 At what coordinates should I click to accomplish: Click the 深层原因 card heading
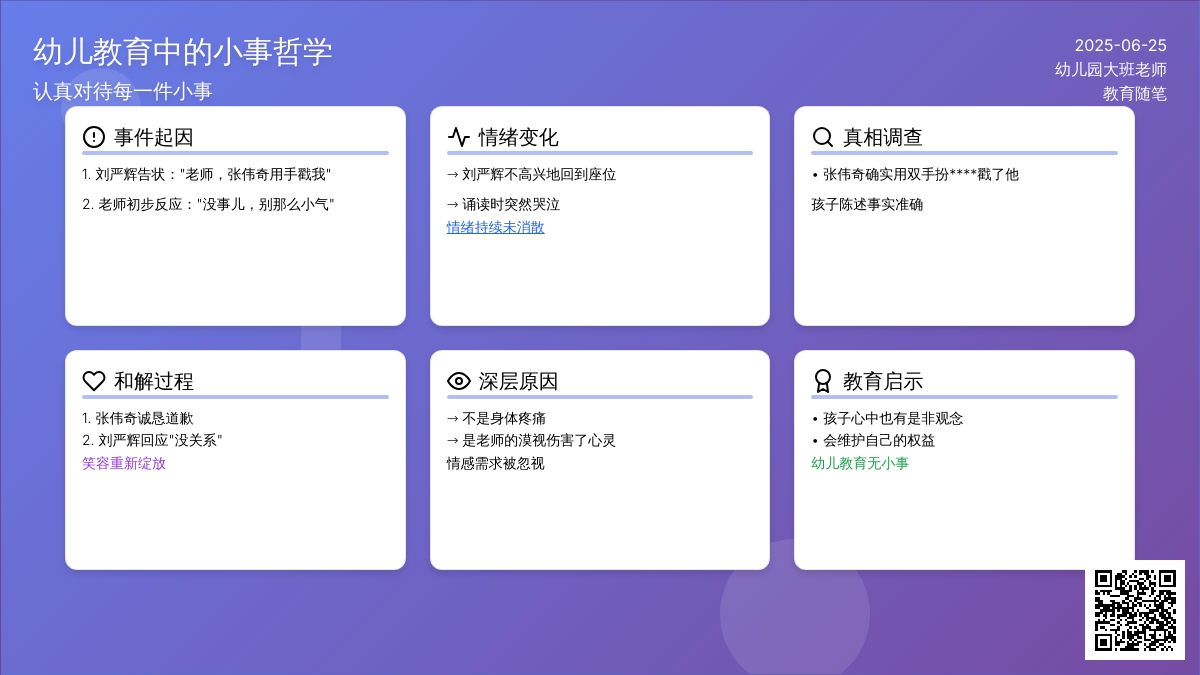point(518,381)
